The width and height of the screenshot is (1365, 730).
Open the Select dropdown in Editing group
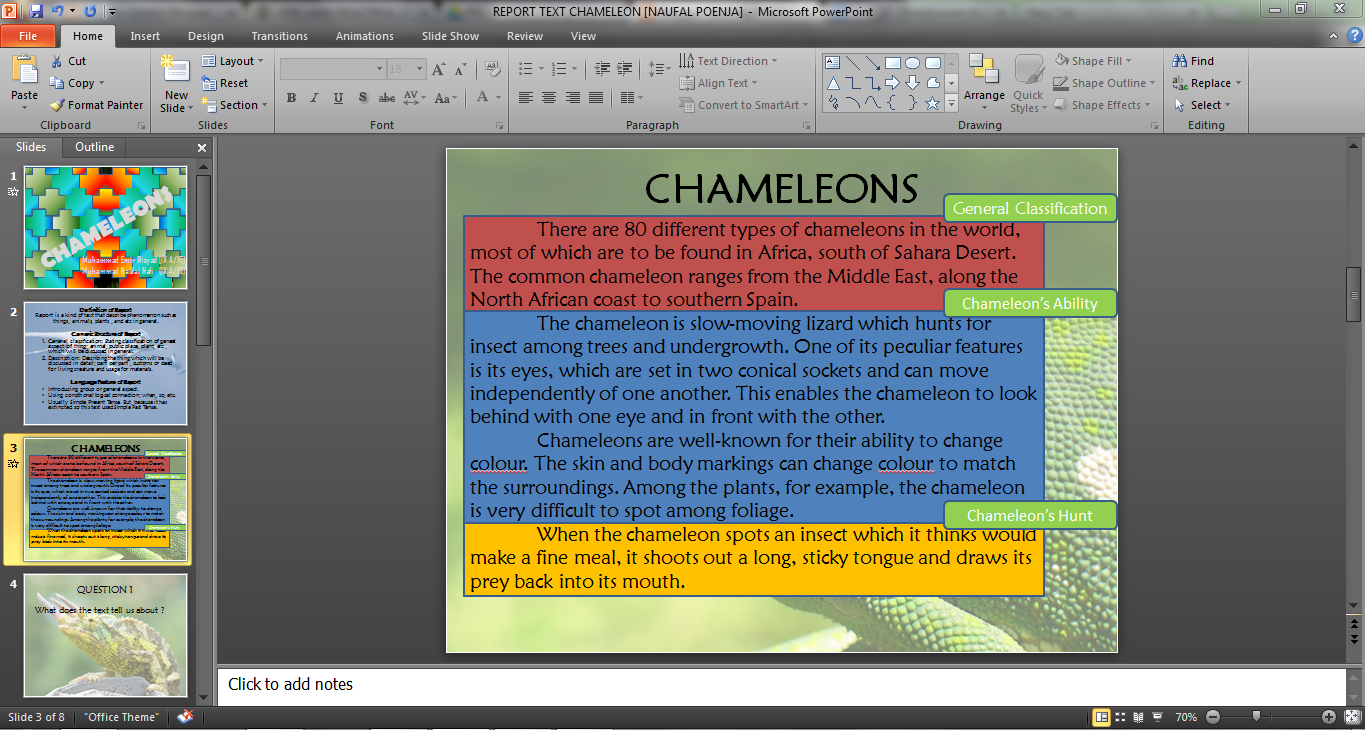point(1201,105)
